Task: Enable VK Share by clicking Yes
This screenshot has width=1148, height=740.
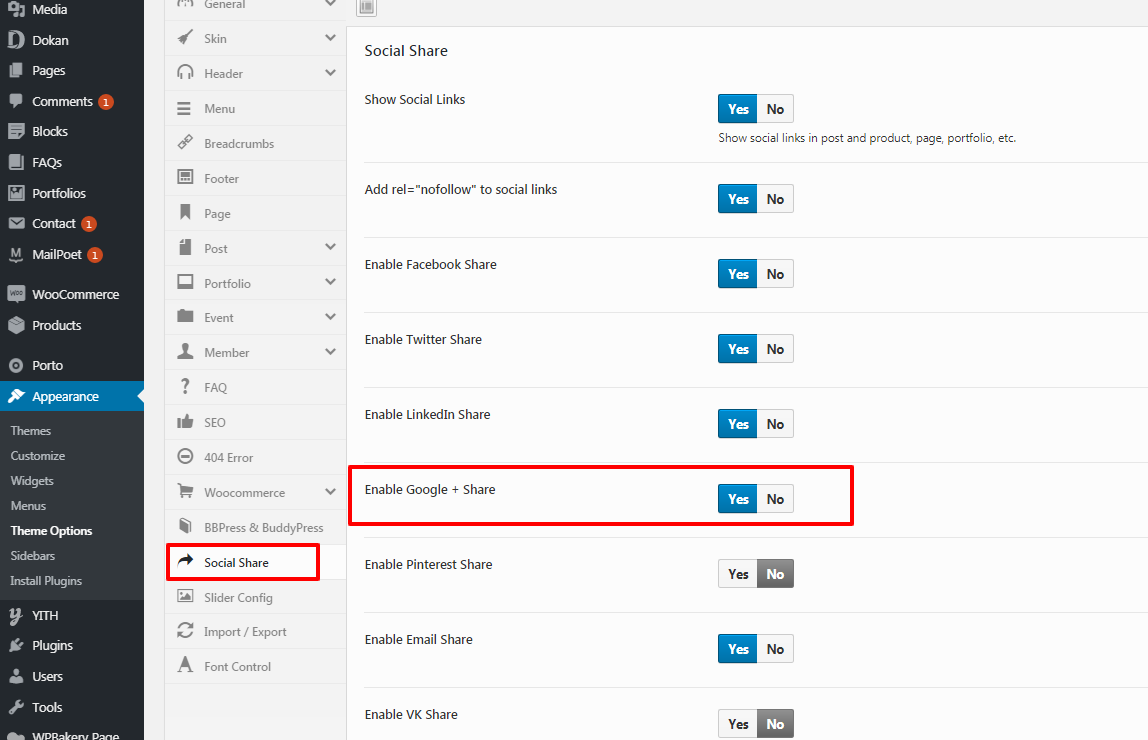Action: (738, 725)
